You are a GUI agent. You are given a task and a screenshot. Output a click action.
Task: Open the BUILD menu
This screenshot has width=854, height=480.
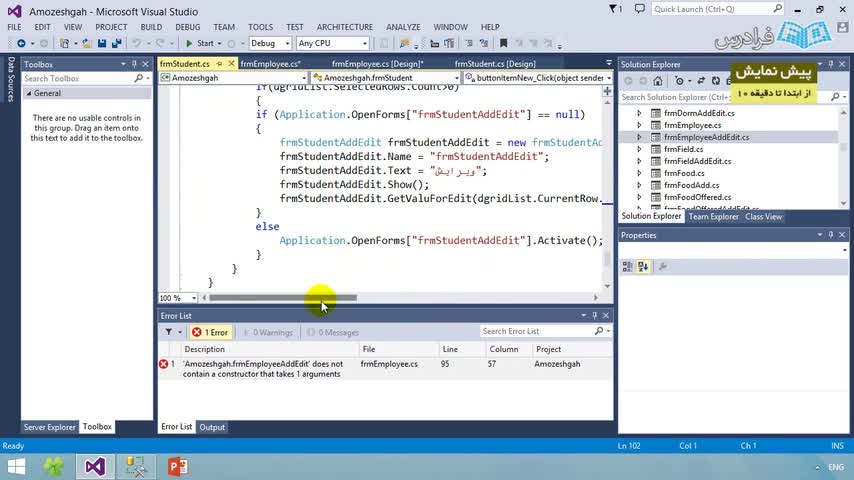coord(151,27)
